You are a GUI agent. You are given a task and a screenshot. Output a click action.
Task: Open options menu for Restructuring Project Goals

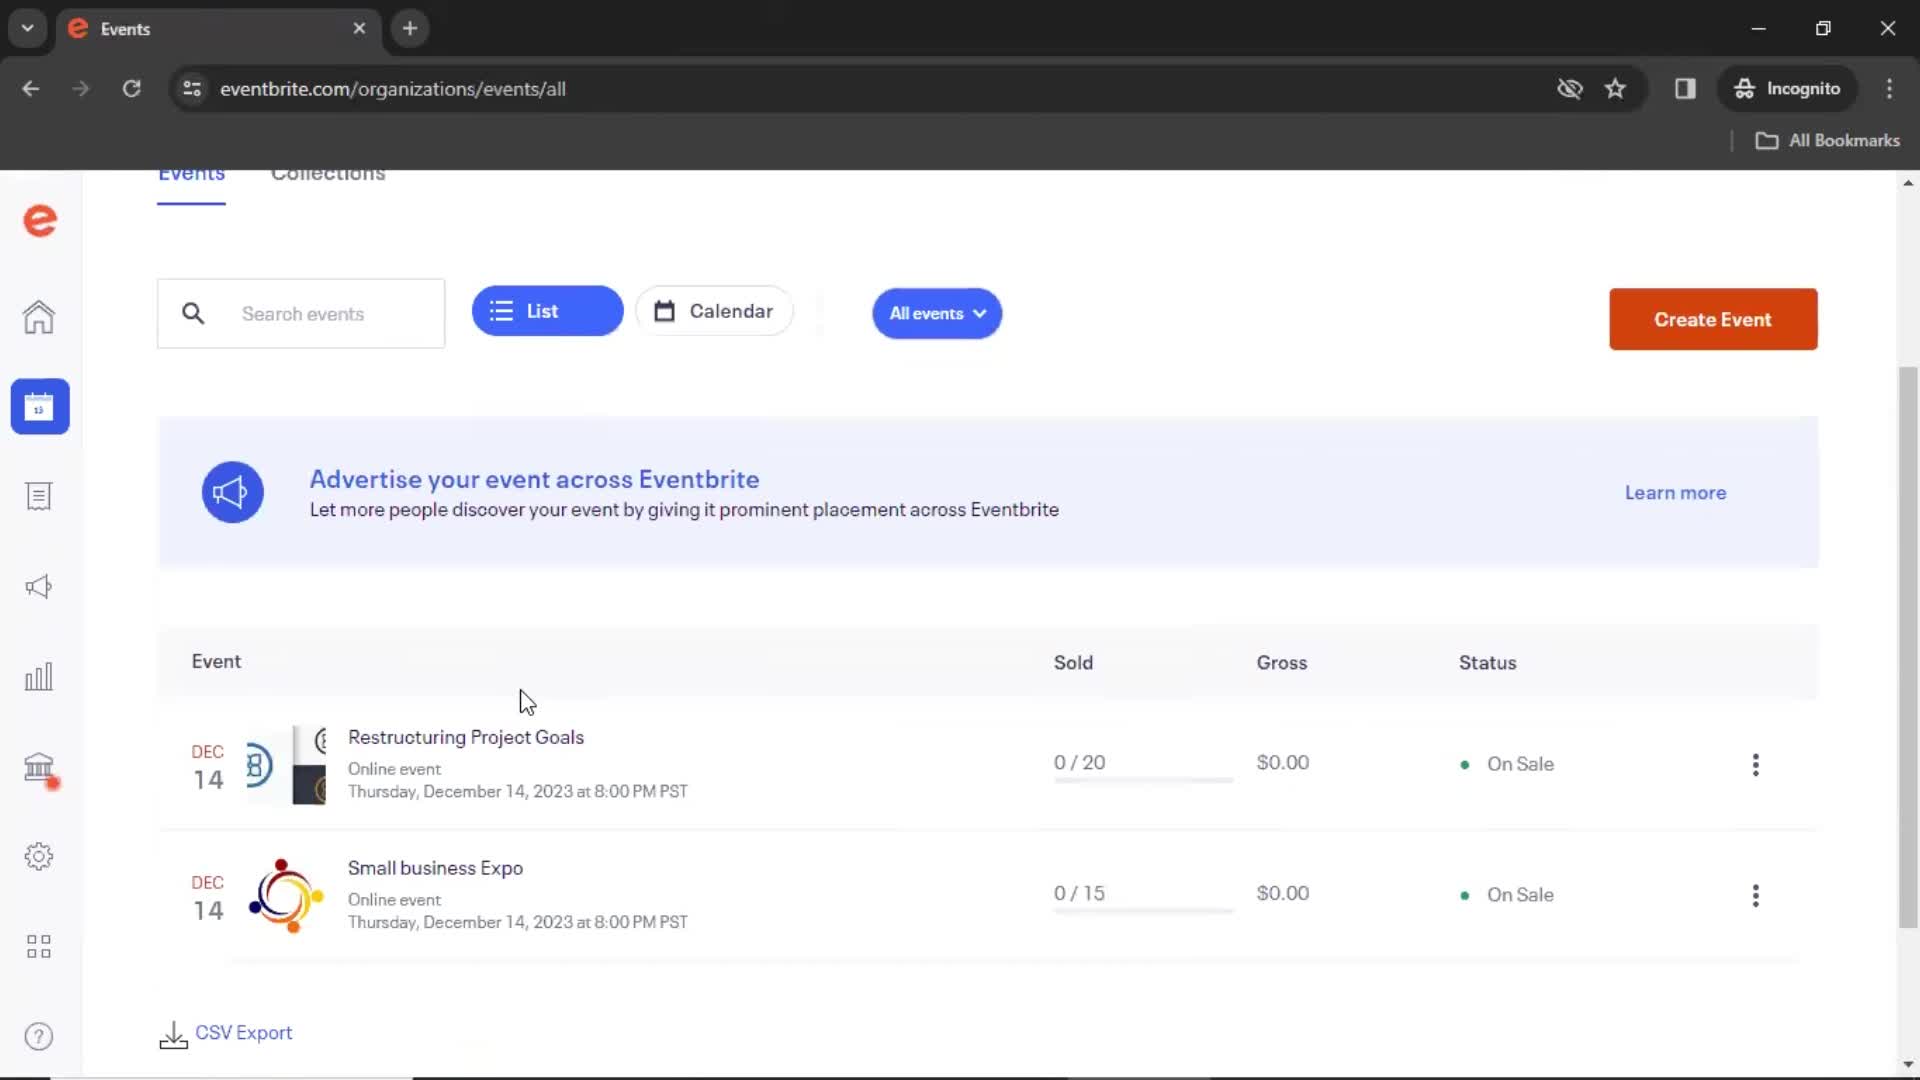(1755, 765)
